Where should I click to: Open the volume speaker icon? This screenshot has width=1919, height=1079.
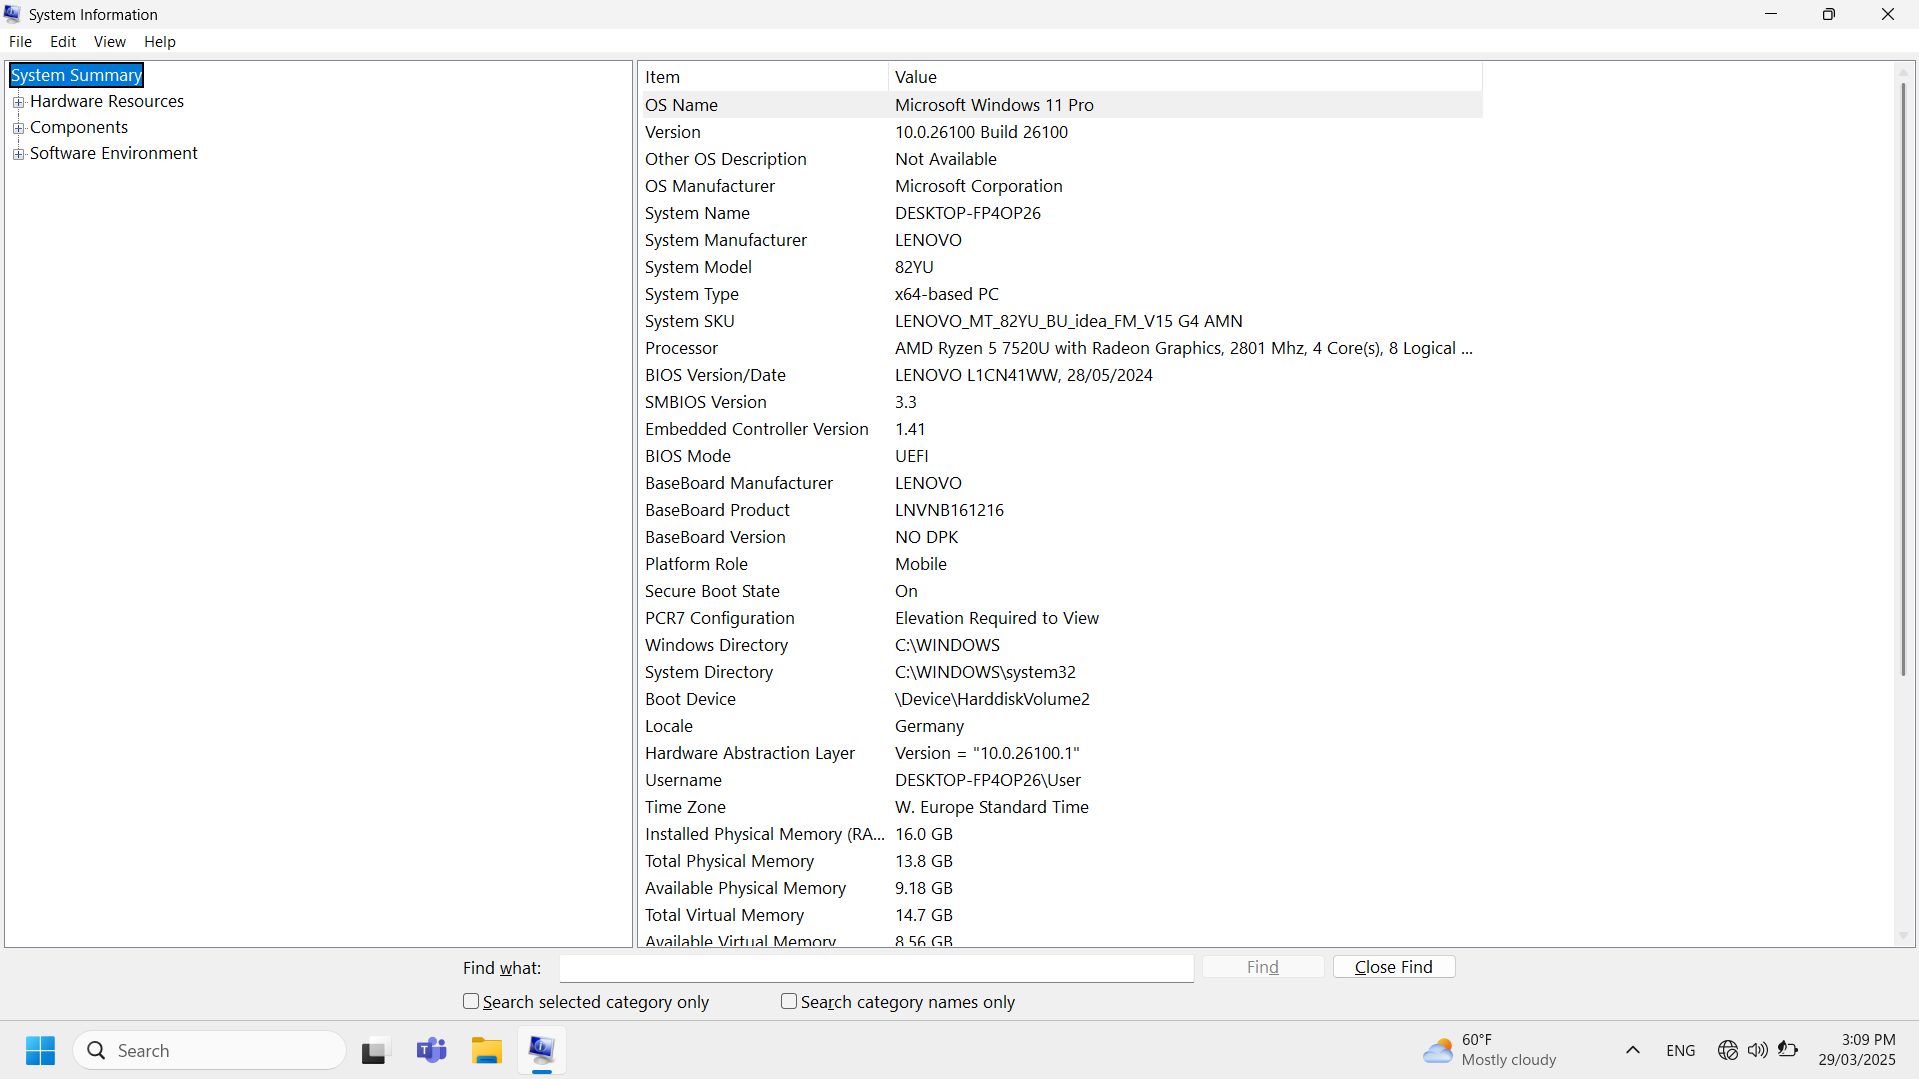[x=1757, y=1050]
